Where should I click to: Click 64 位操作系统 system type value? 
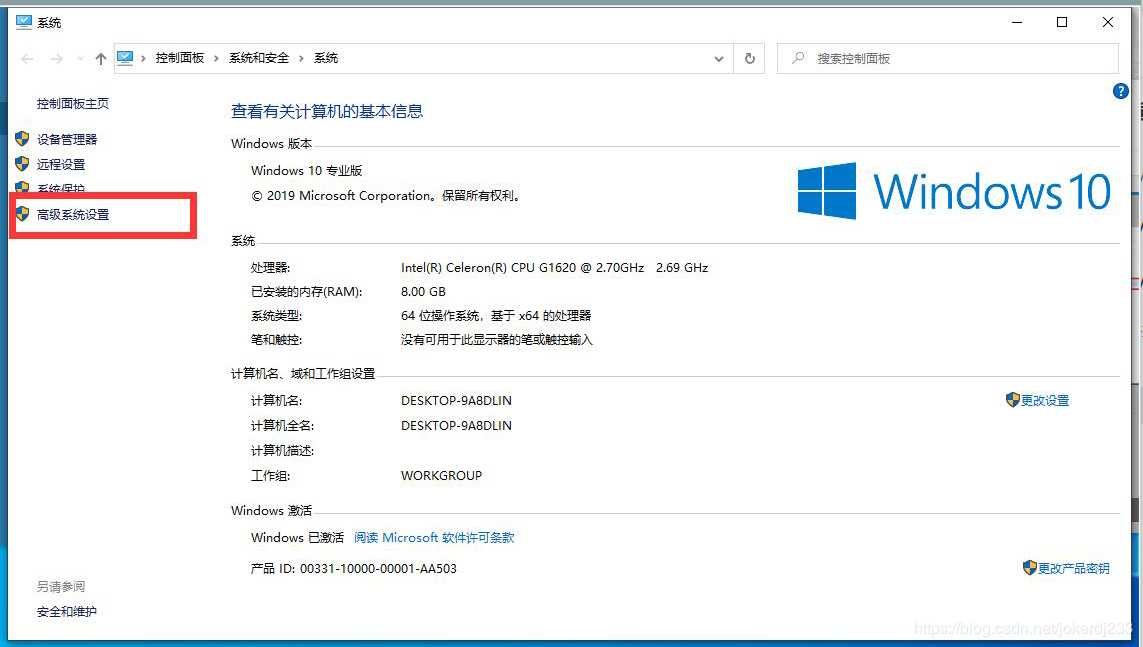tap(496, 315)
